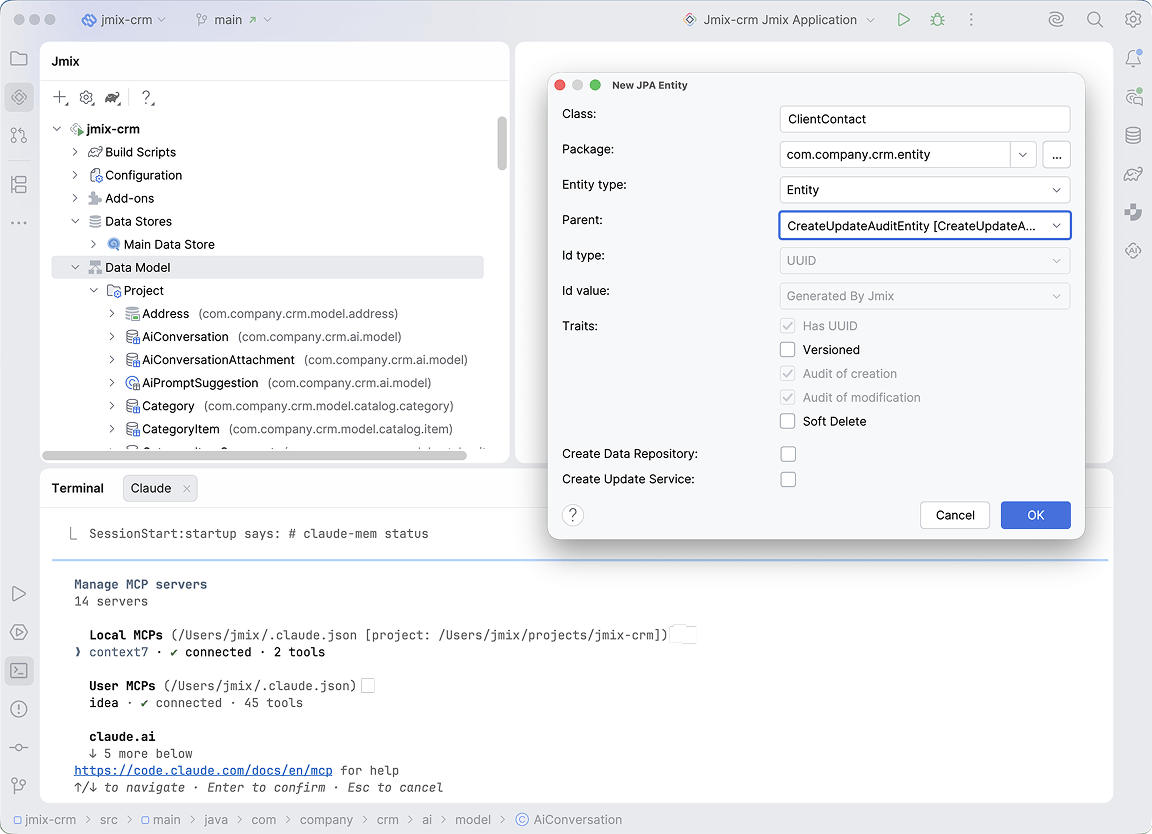The image size is (1152, 834).
Task: Open more run actions menu
Action: tap(971, 20)
